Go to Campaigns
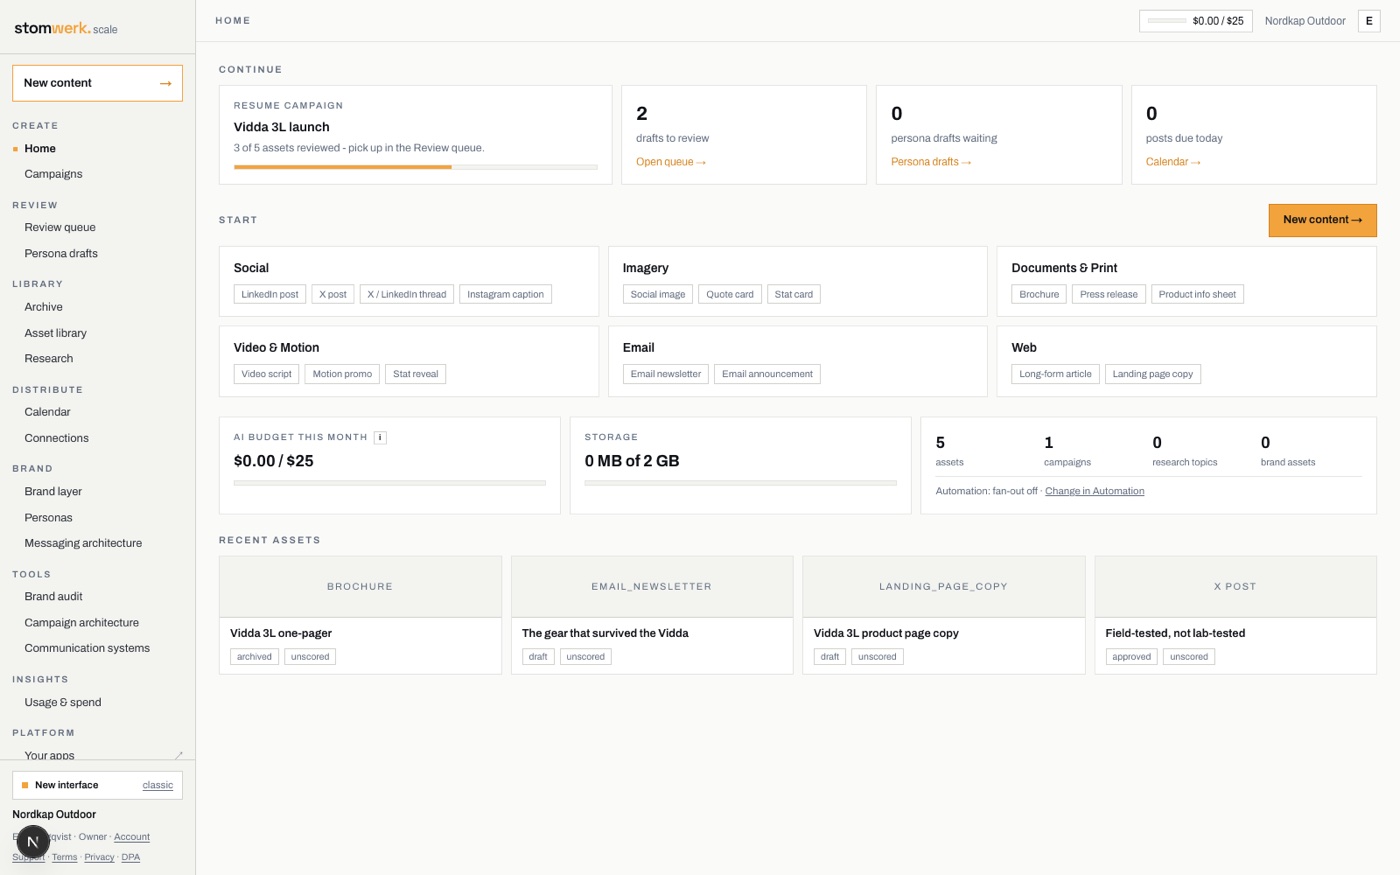Screen dimensions: 1400x875 [x=53, y=174]
